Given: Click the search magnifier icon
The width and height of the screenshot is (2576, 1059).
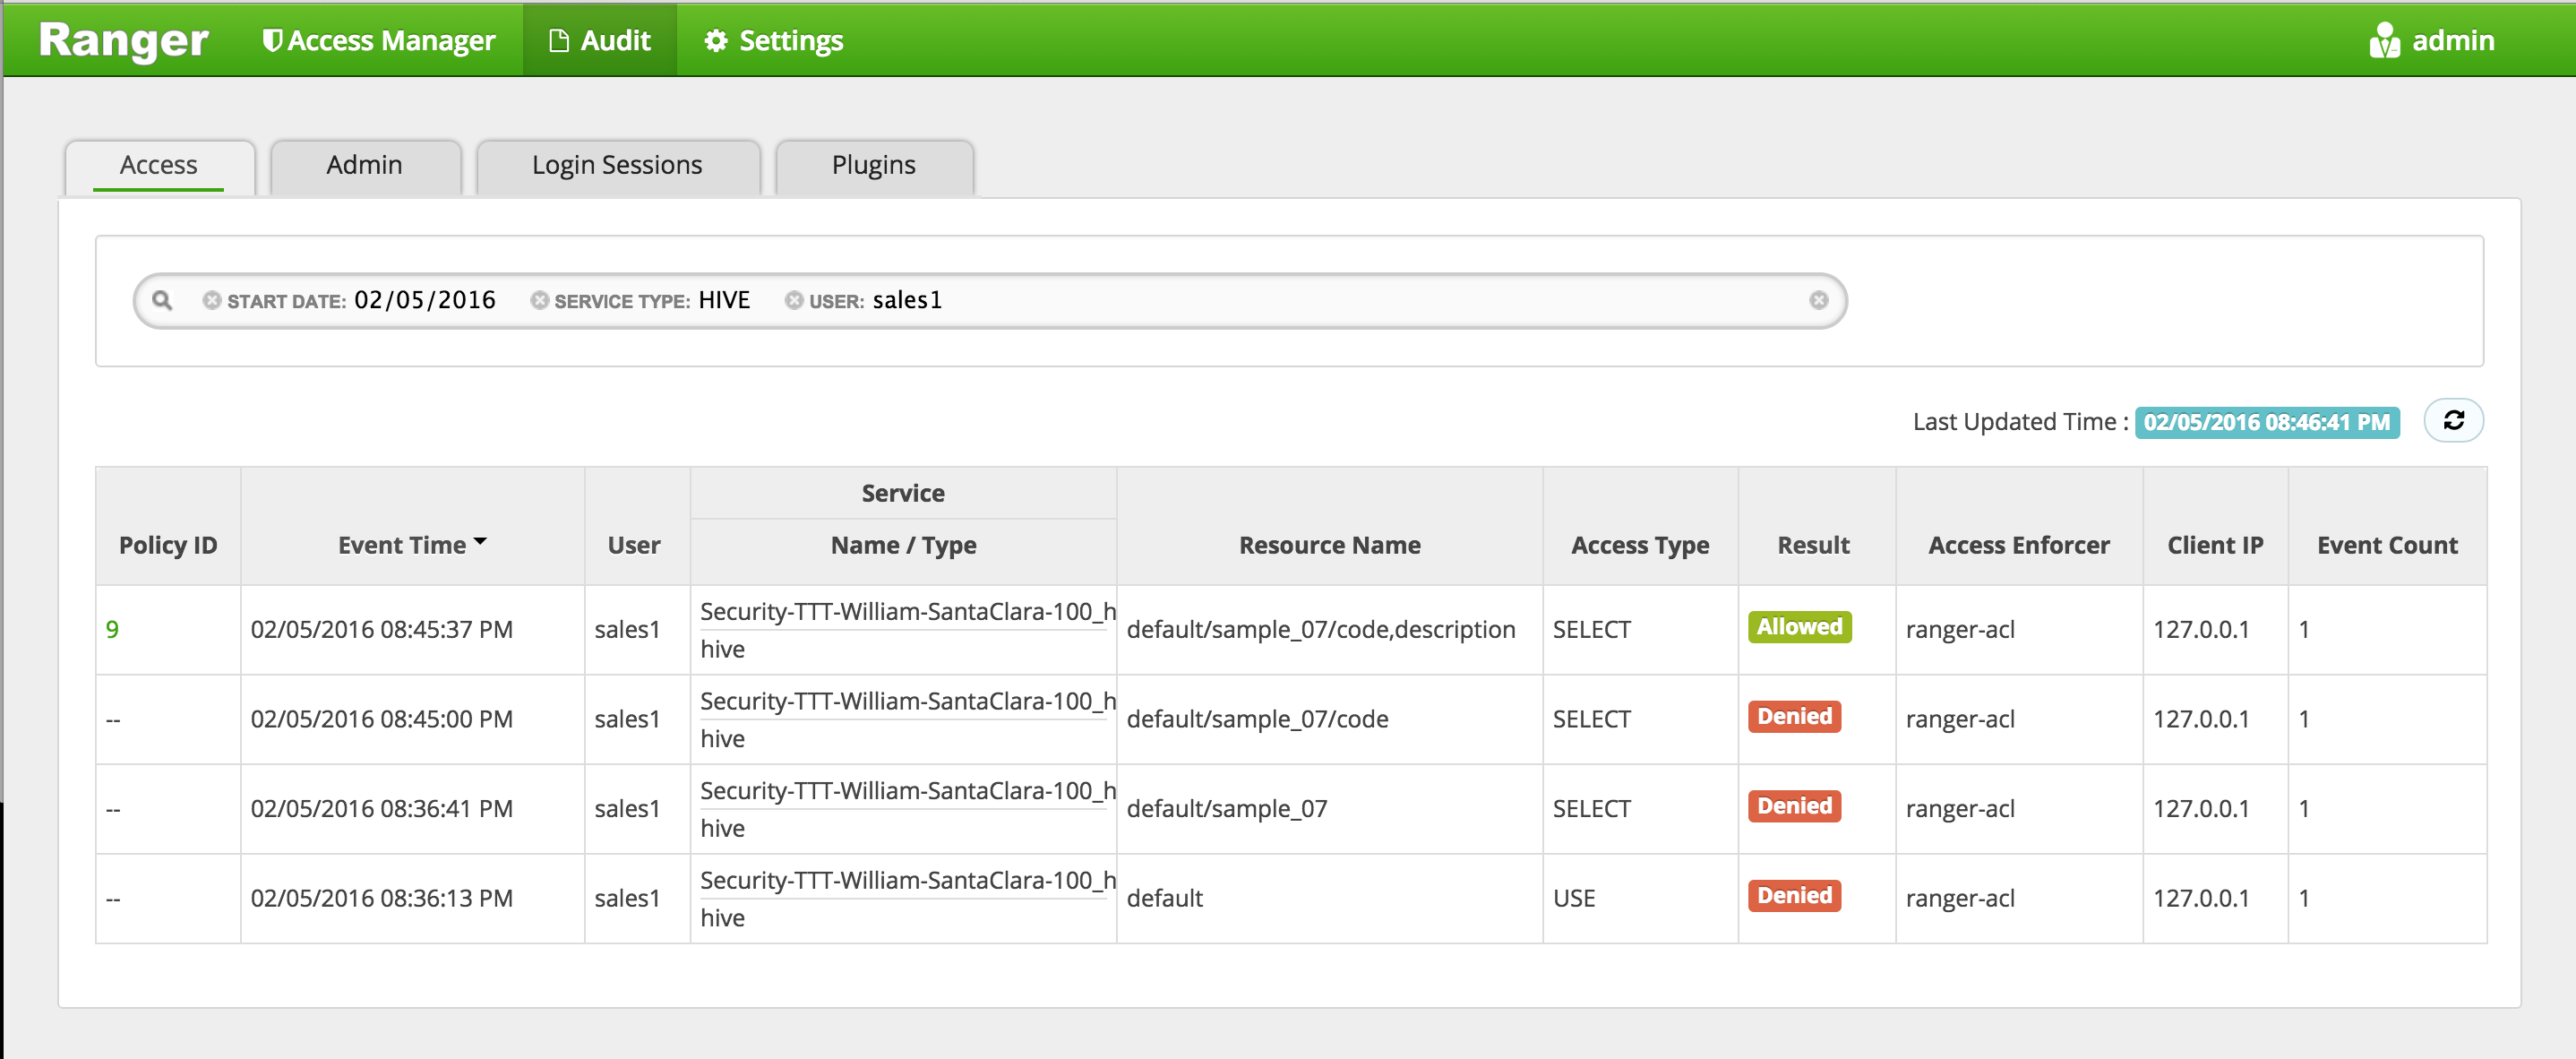Looking at the screenshot, I should point(162,300).
